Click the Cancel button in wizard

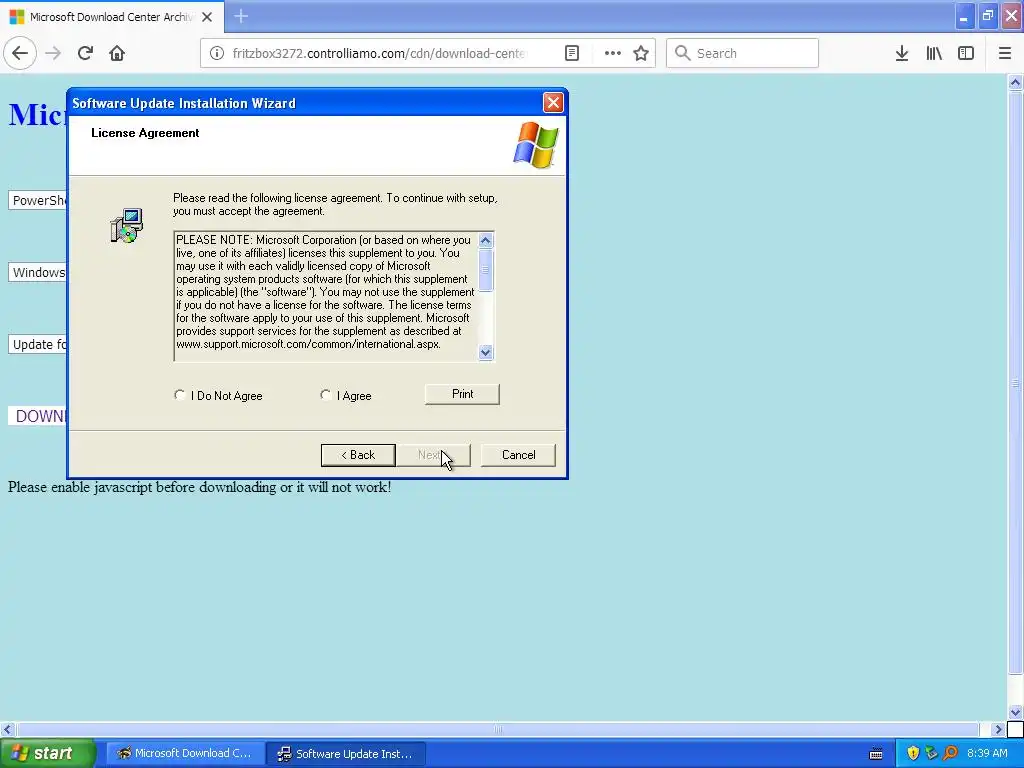click(519, 455)
